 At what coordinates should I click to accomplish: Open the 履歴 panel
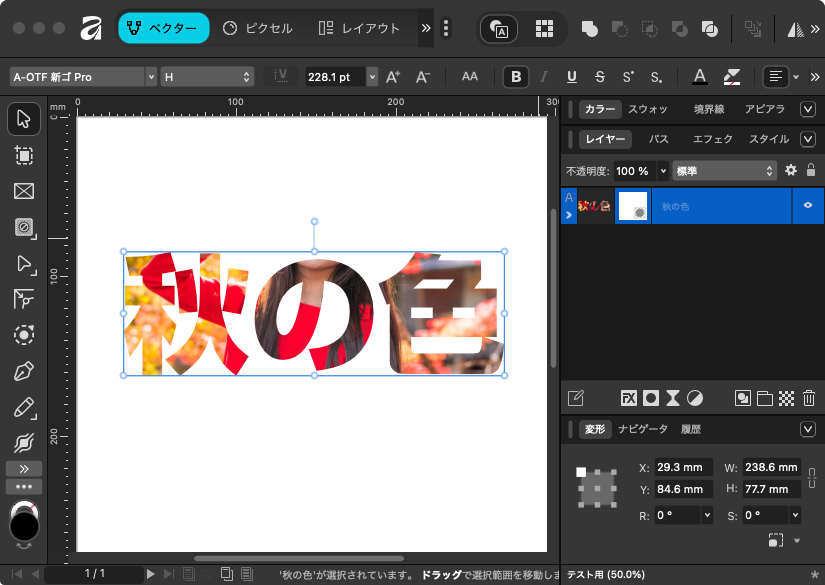point(690,429)
